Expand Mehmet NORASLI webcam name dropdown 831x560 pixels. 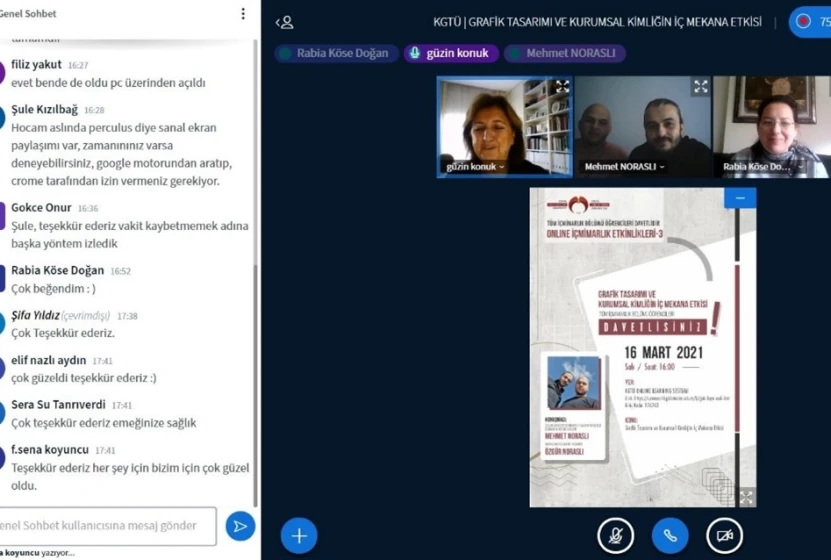coord(626,167)
